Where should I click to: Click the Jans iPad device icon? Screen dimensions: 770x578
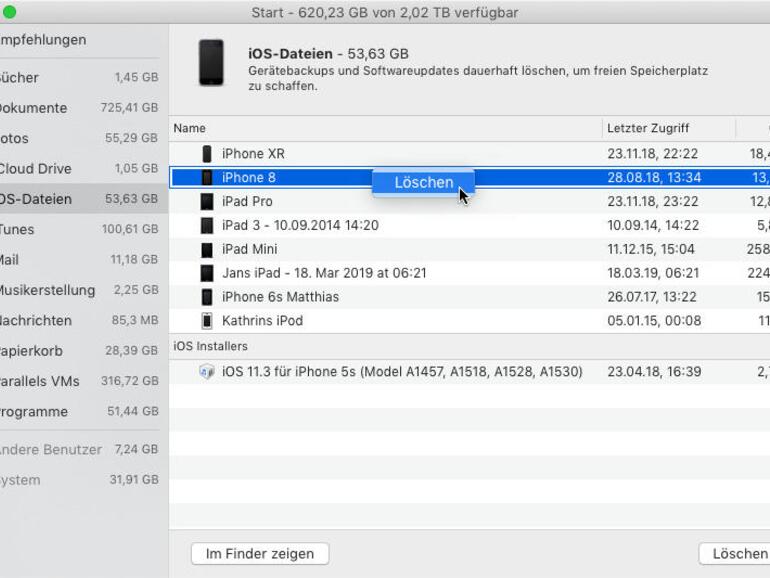(207, 273)
